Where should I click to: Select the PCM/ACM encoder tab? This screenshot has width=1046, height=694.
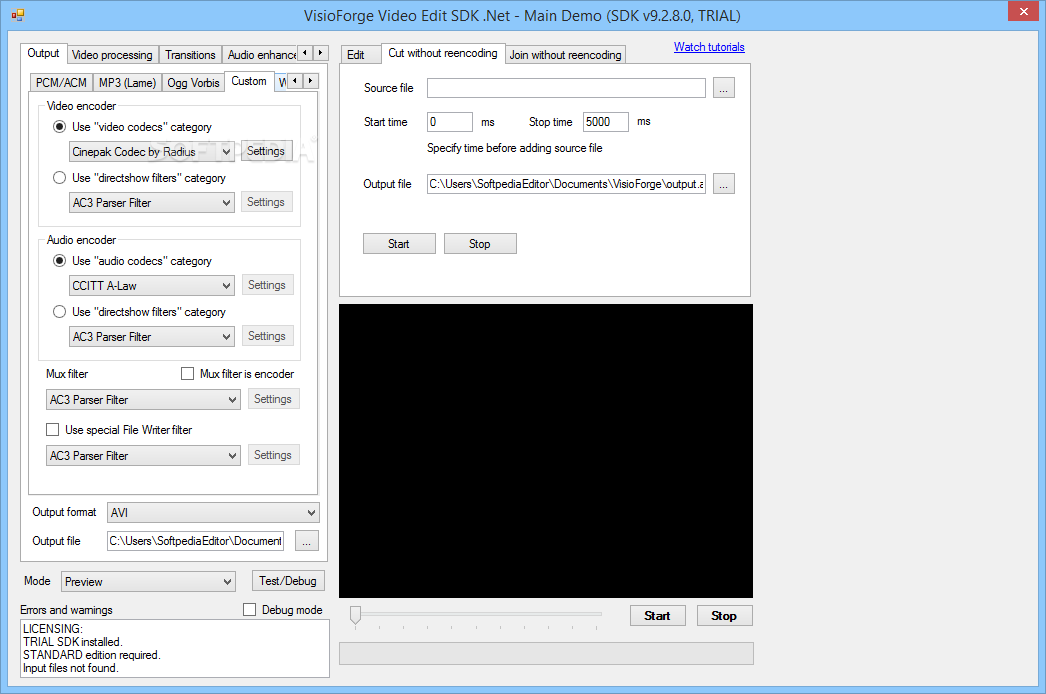pyautogui.click(x=61, y=83)
